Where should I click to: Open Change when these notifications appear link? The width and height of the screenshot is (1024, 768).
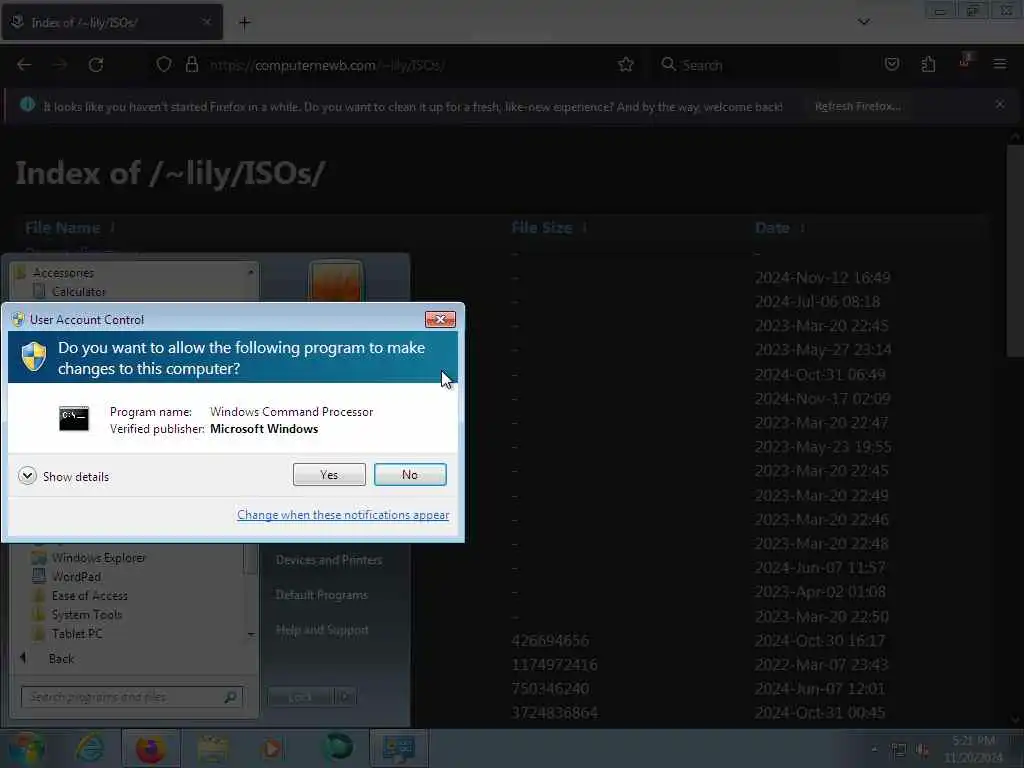tap(343, 515)
